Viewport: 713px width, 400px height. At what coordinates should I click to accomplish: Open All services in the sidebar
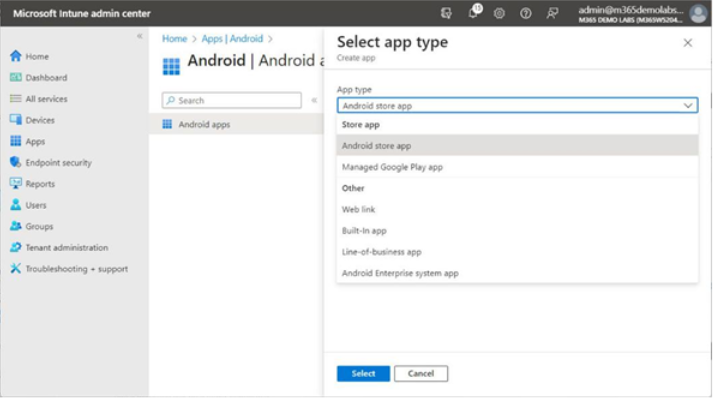(x=38, y=99)
